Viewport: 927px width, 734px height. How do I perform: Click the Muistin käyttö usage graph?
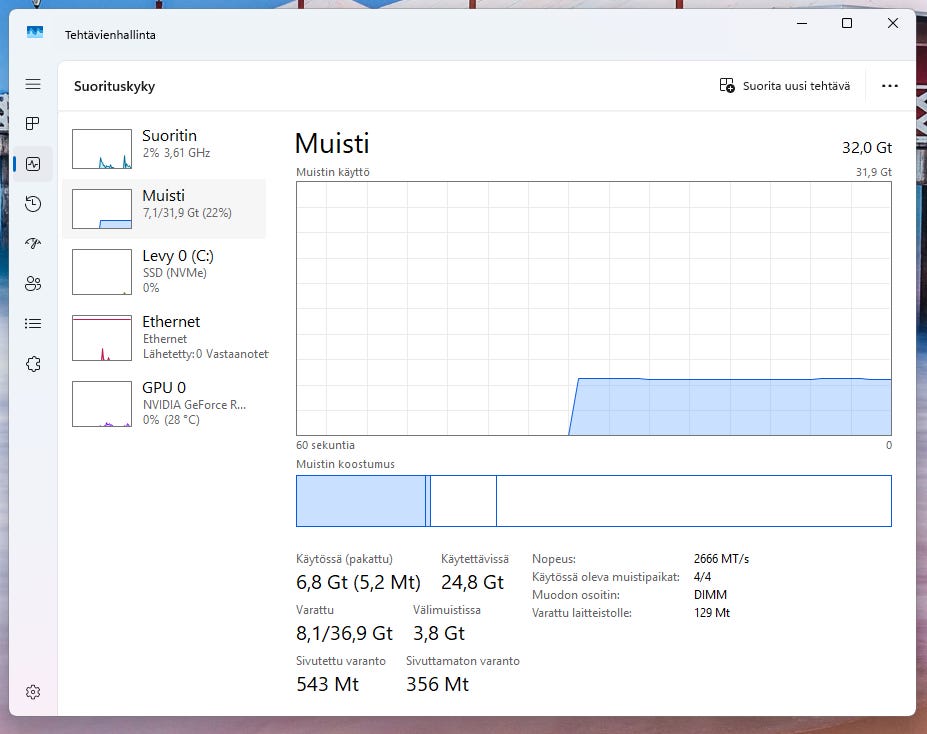click(x=594, y=308)
